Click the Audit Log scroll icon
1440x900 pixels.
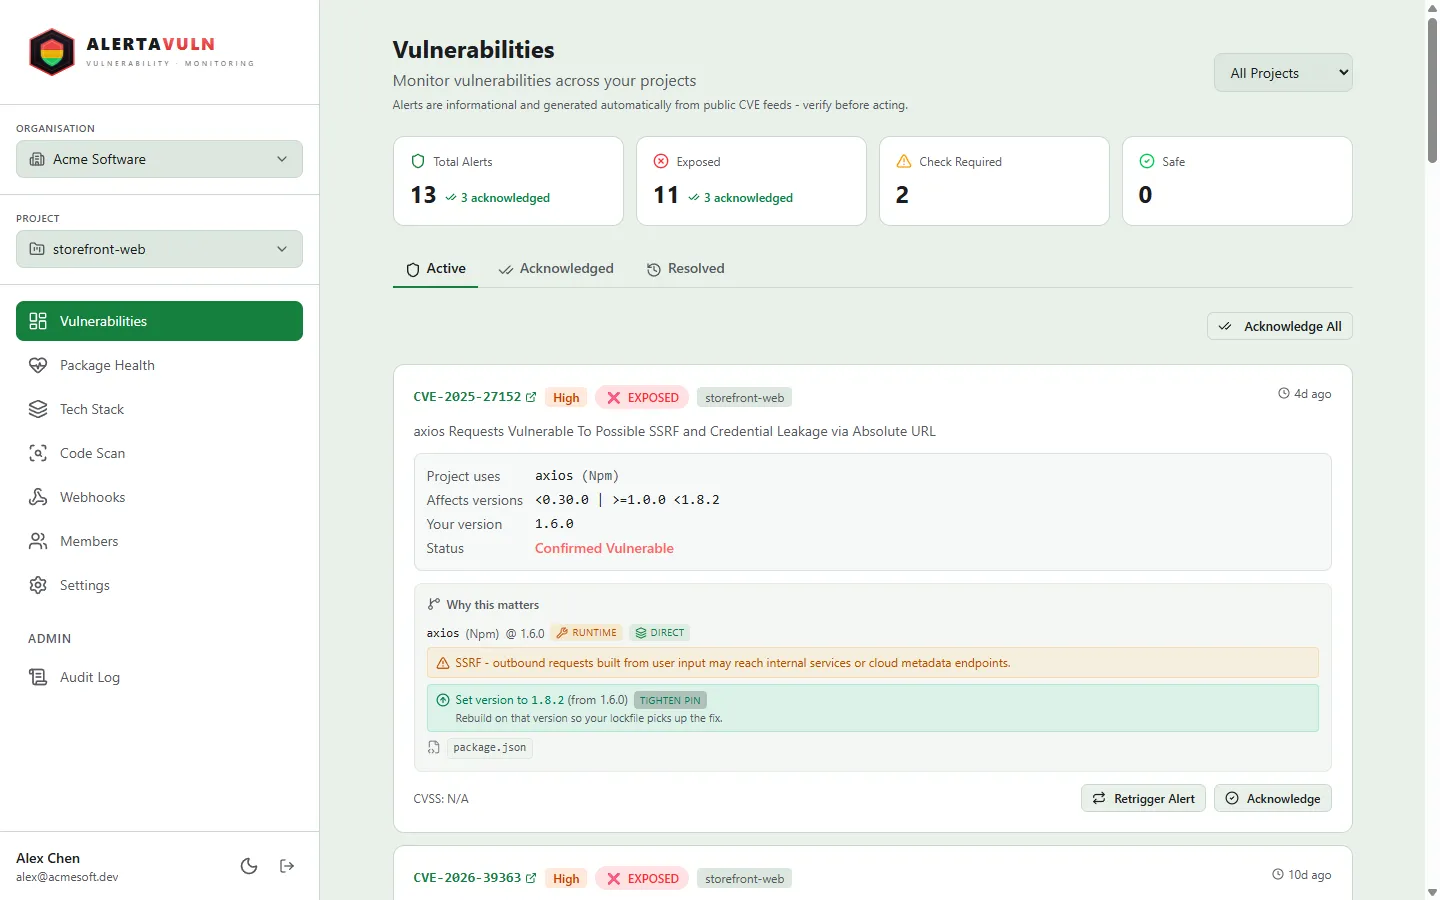point(38,677)
